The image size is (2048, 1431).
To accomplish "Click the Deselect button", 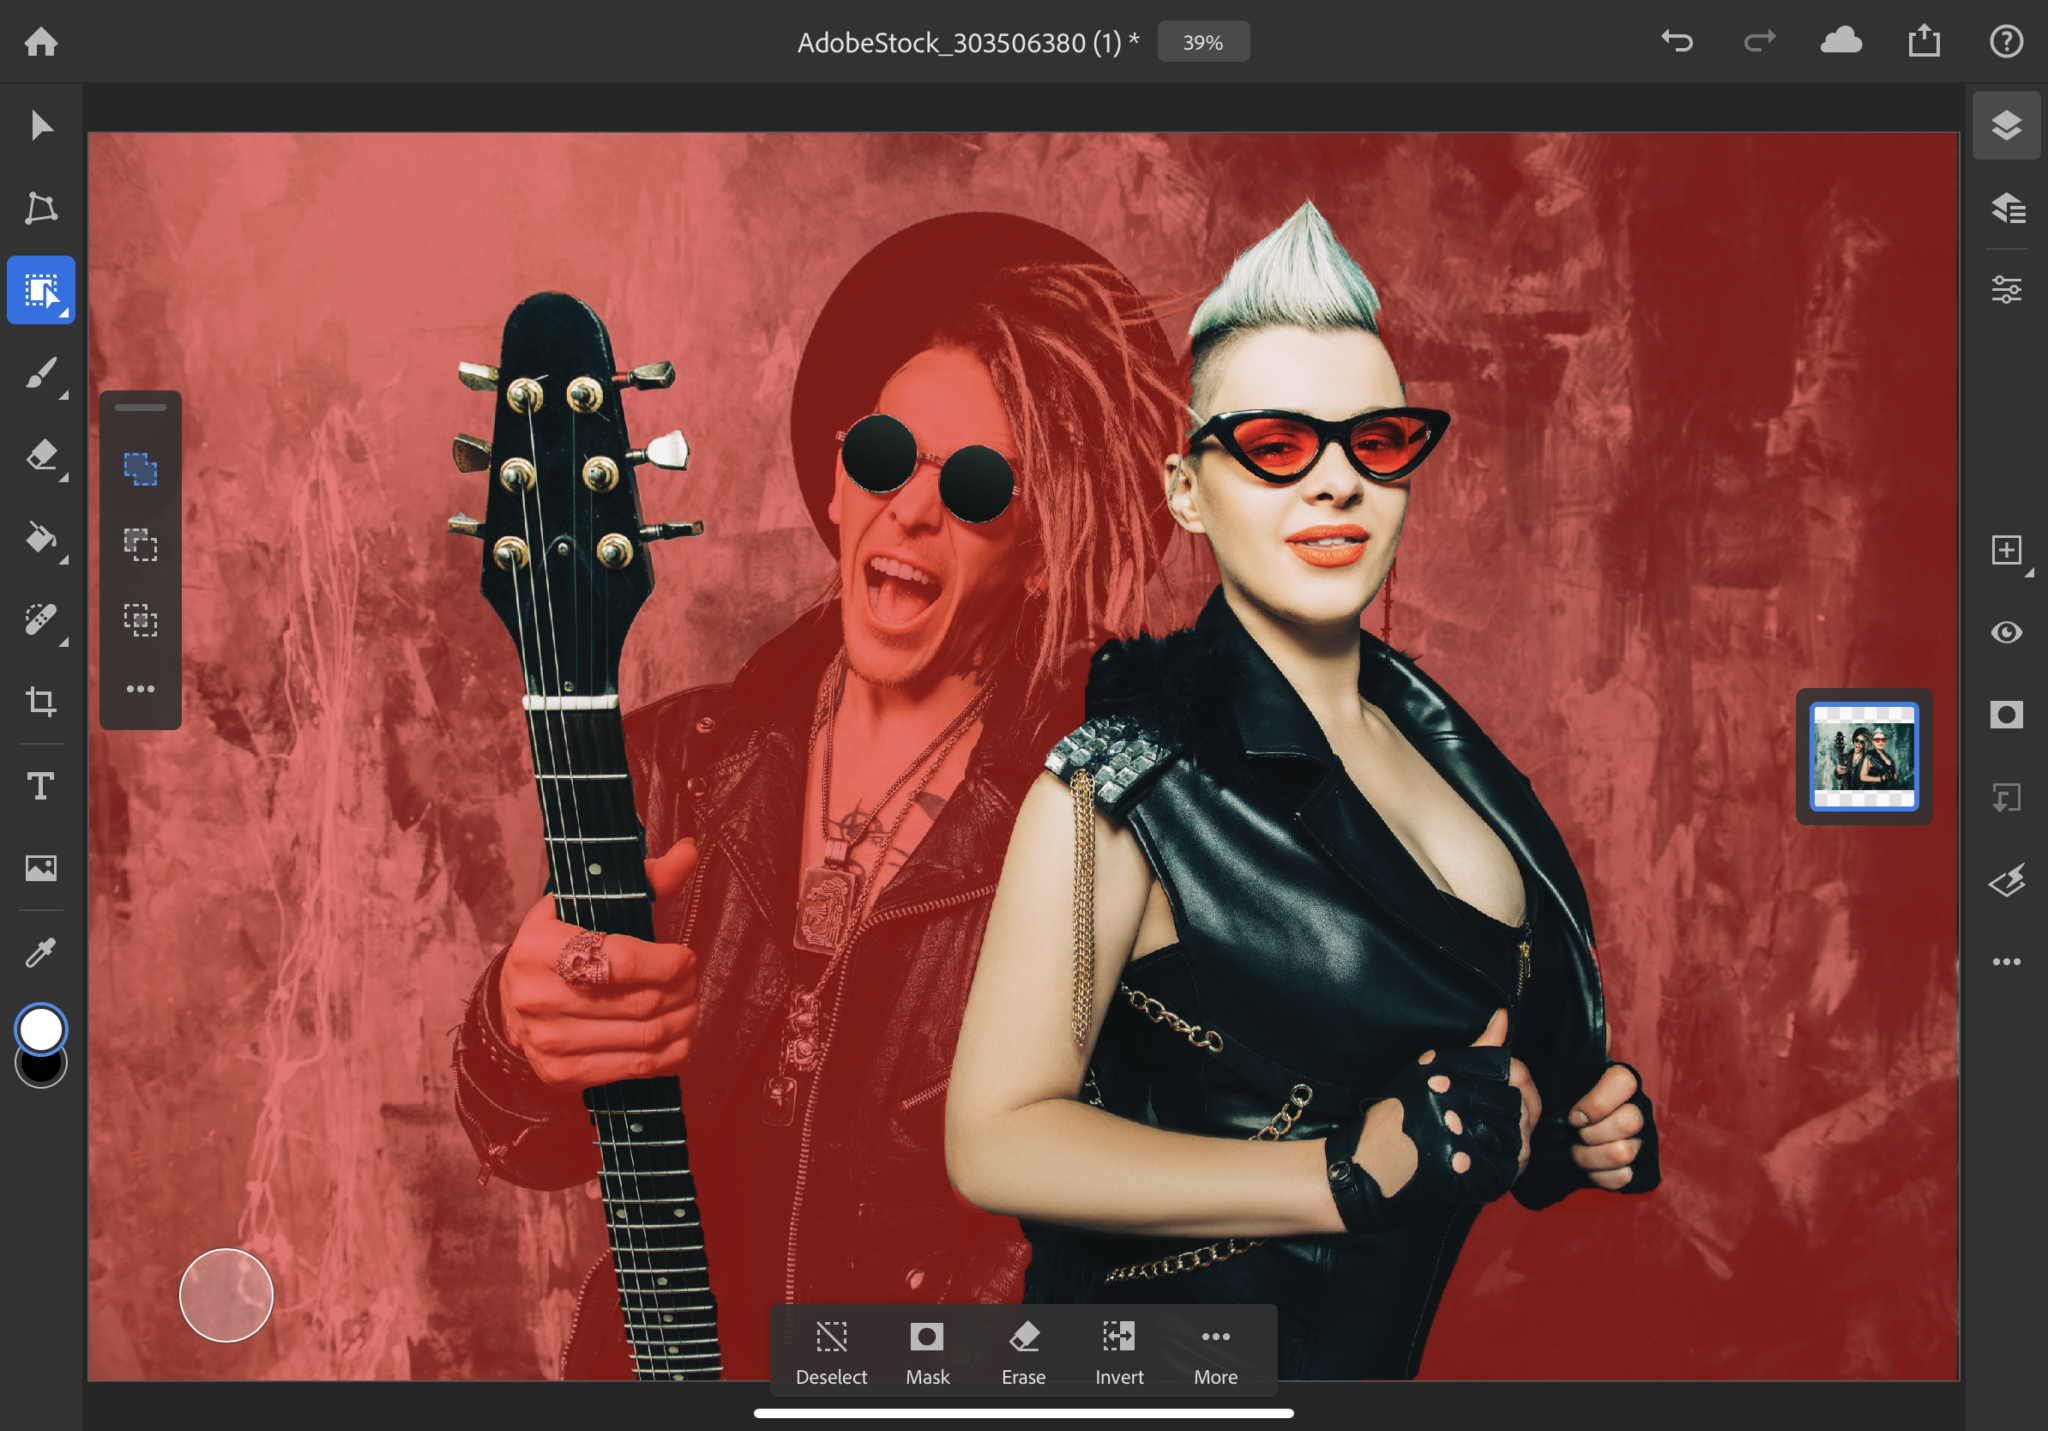I will (831, 1351).
